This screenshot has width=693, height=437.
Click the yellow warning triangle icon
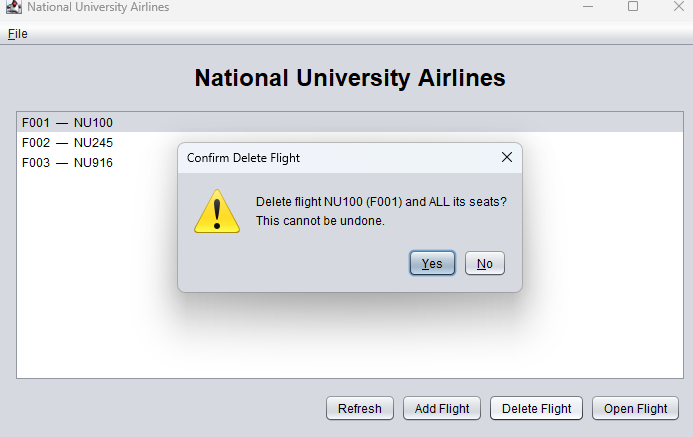tap(216, 211)
